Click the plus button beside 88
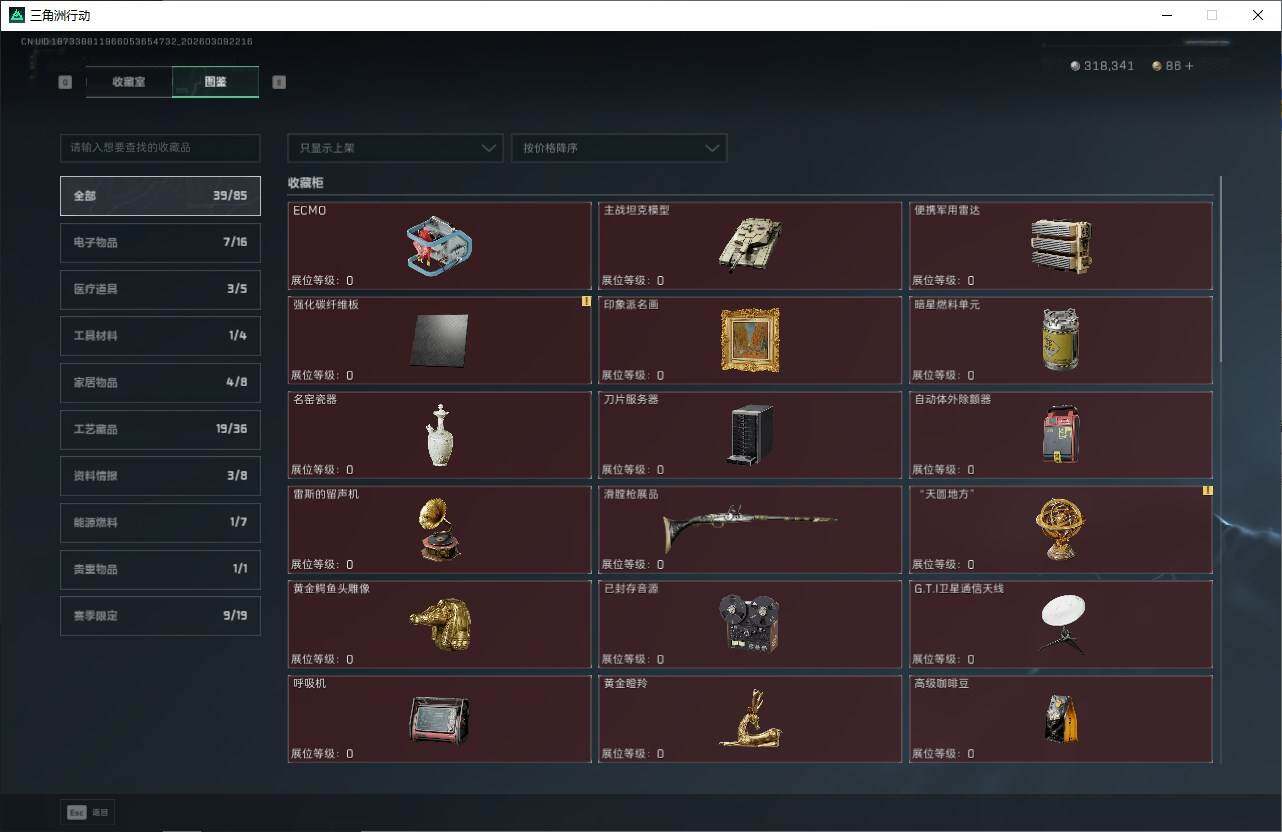This screenshot has width=1282, height=832. coord(1189,66)
